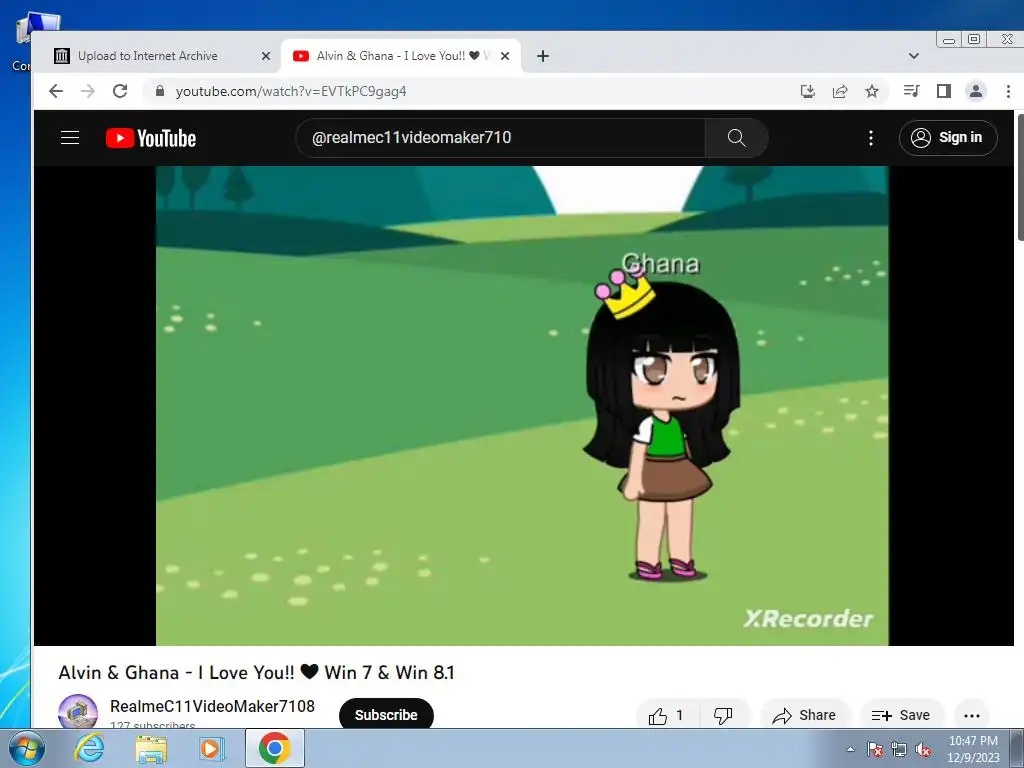
Task: Toggle Chrome side panel icon
Action: click(x=944, y=91)
